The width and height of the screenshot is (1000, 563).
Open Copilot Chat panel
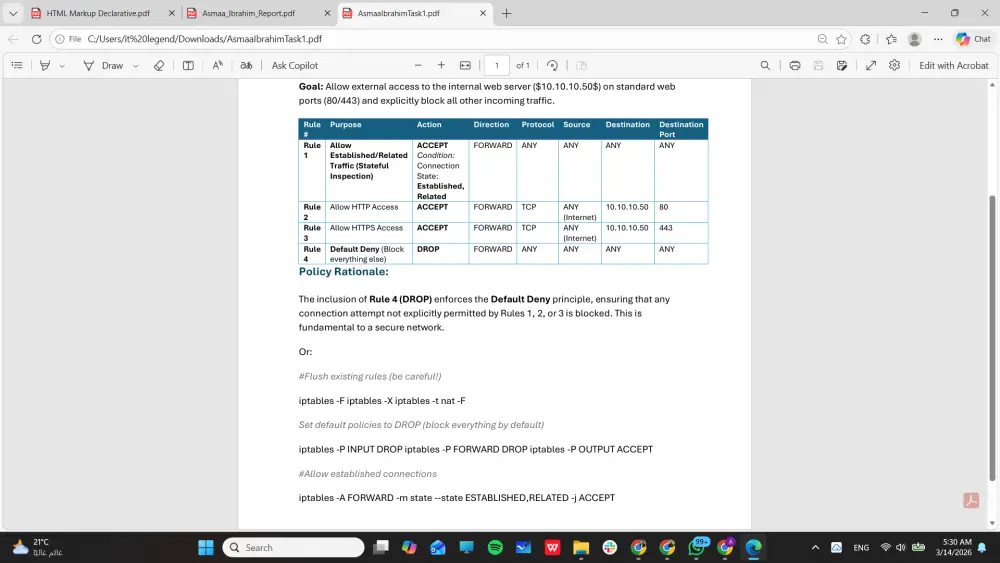point(973,39)
